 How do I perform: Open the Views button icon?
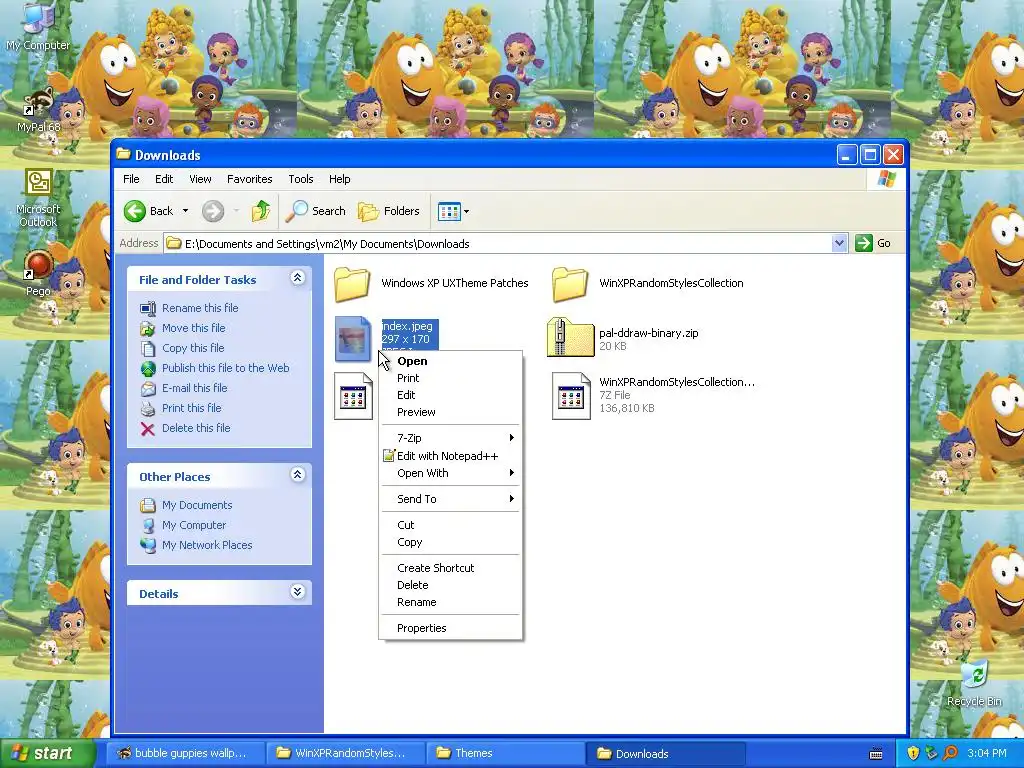[x=449, y=211]
